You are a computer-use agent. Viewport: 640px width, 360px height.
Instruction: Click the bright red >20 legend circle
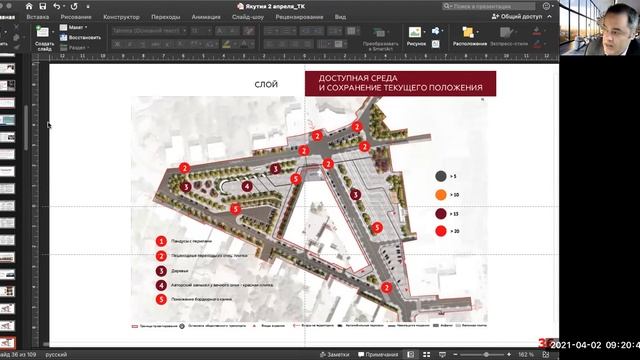(x=441, y=231)
